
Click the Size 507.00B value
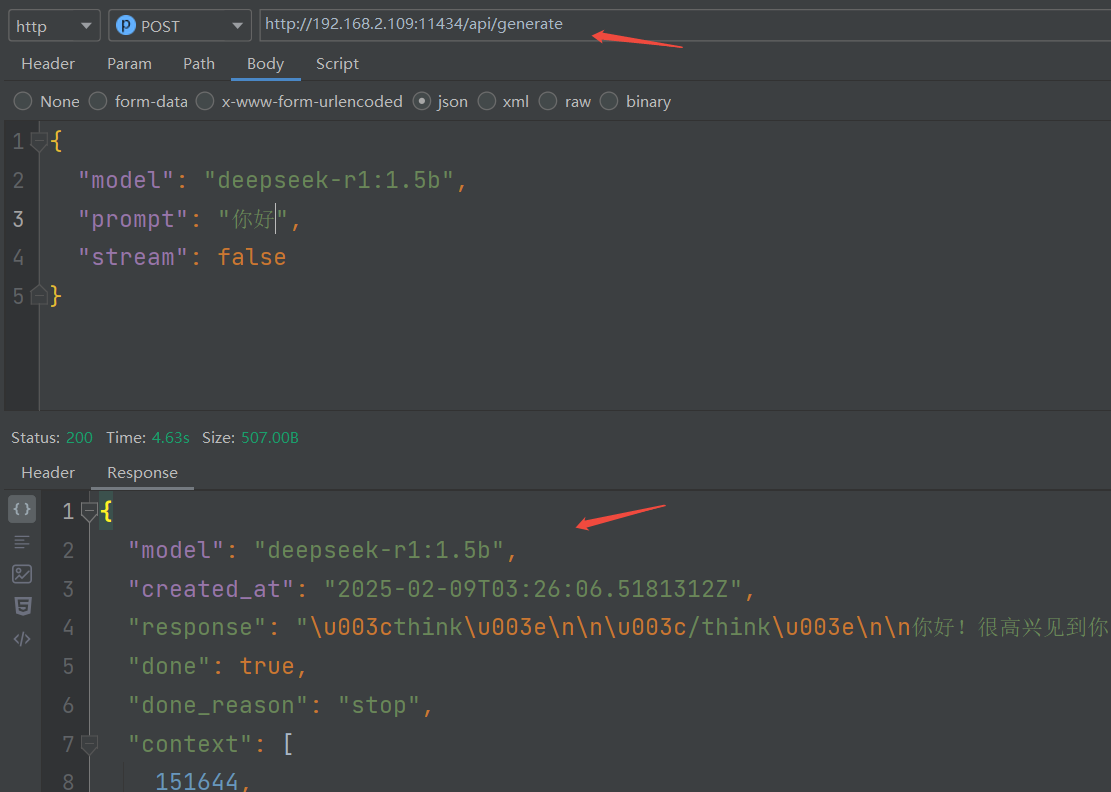pos(269,438)
